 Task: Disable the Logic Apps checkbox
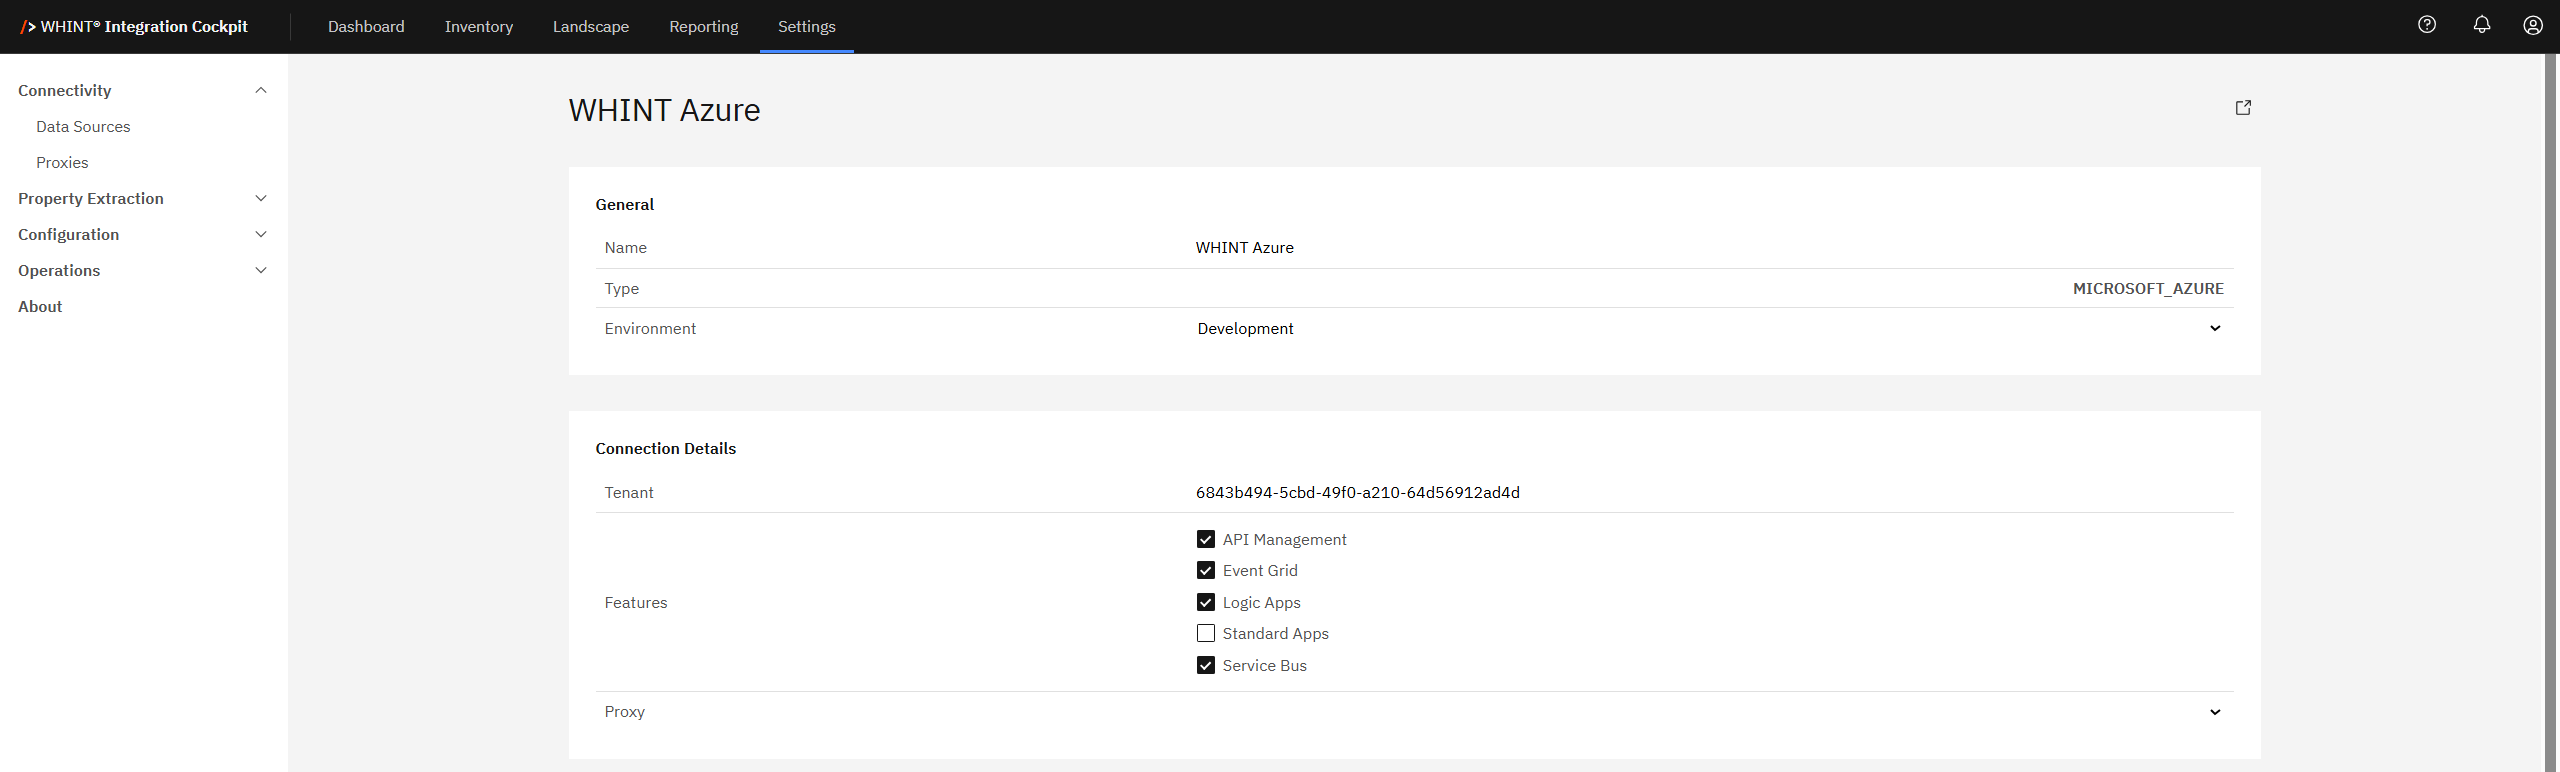[1206, 603]
